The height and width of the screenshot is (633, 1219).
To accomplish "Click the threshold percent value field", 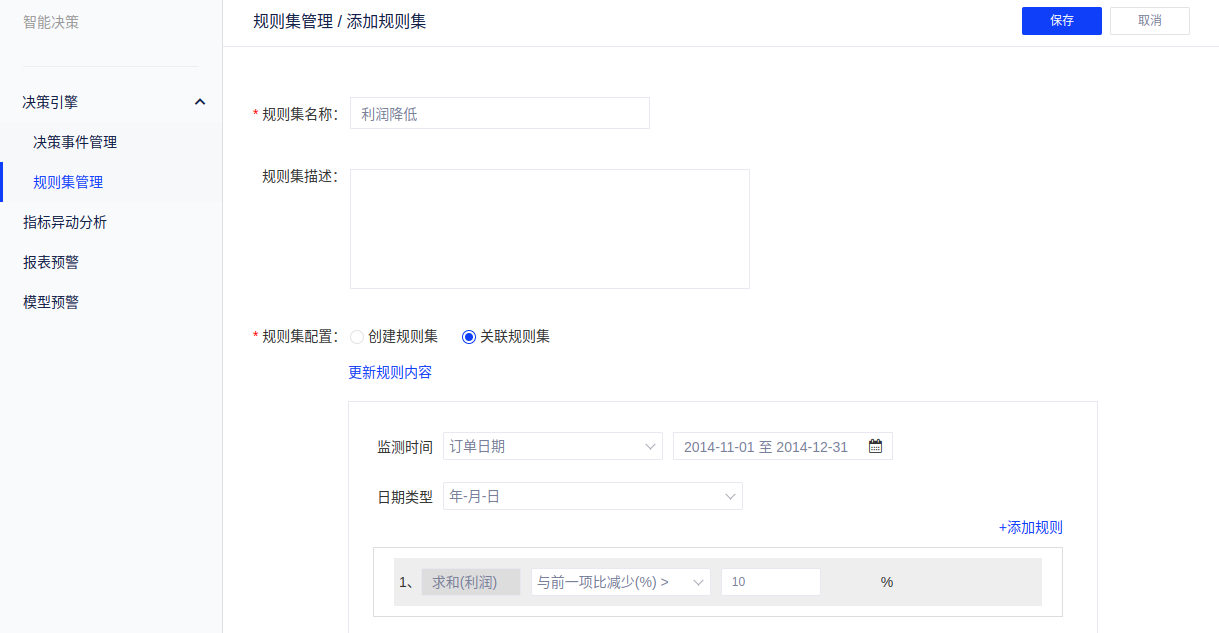I will click(770, 582).
